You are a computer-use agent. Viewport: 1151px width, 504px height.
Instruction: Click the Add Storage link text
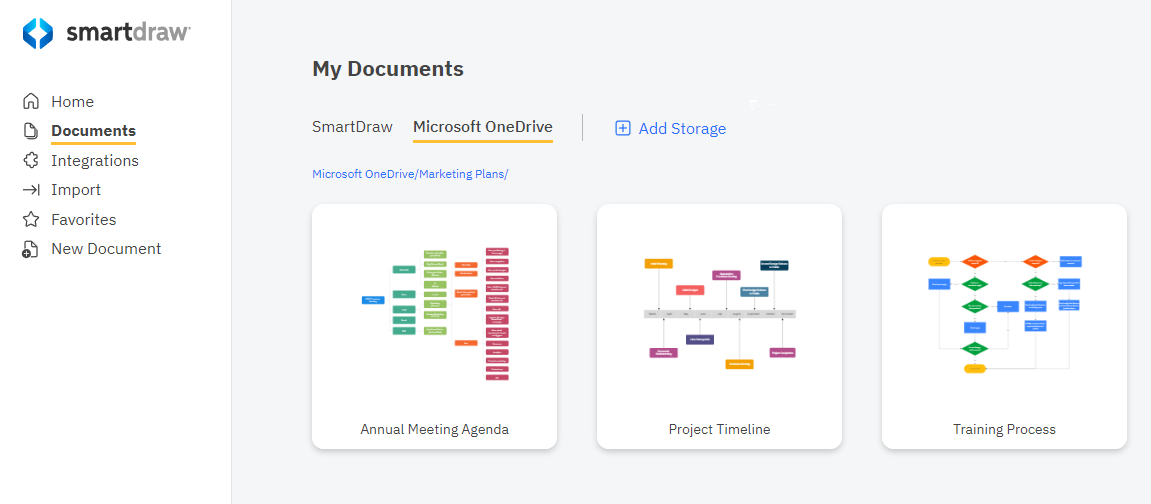(682, 128)
